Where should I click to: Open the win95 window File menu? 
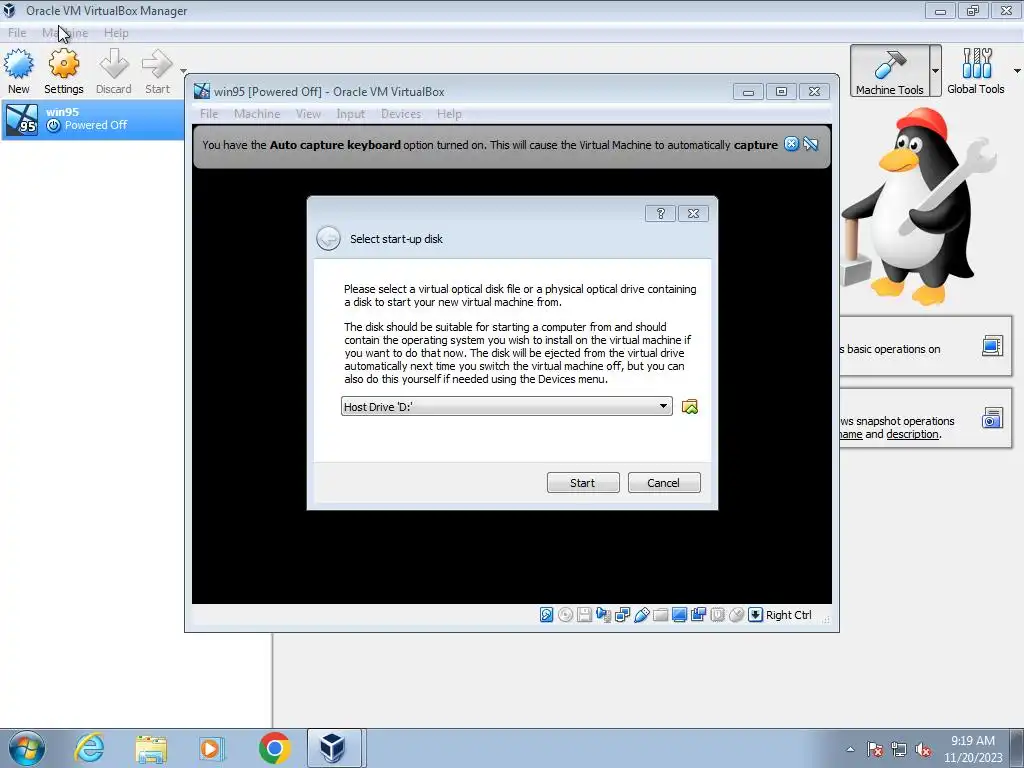point(209,114)
